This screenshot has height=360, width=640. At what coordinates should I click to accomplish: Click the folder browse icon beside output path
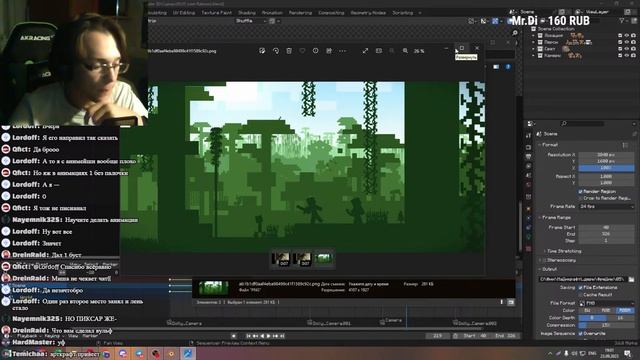(631, 279)
